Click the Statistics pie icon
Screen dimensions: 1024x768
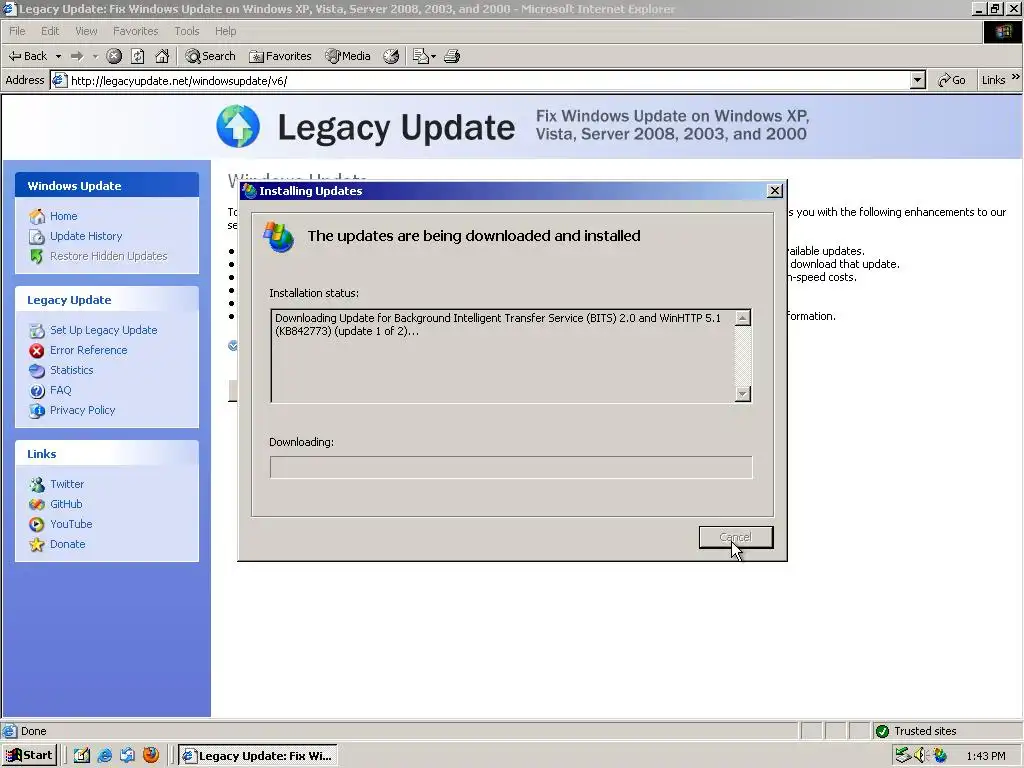[x=37, y=371]
